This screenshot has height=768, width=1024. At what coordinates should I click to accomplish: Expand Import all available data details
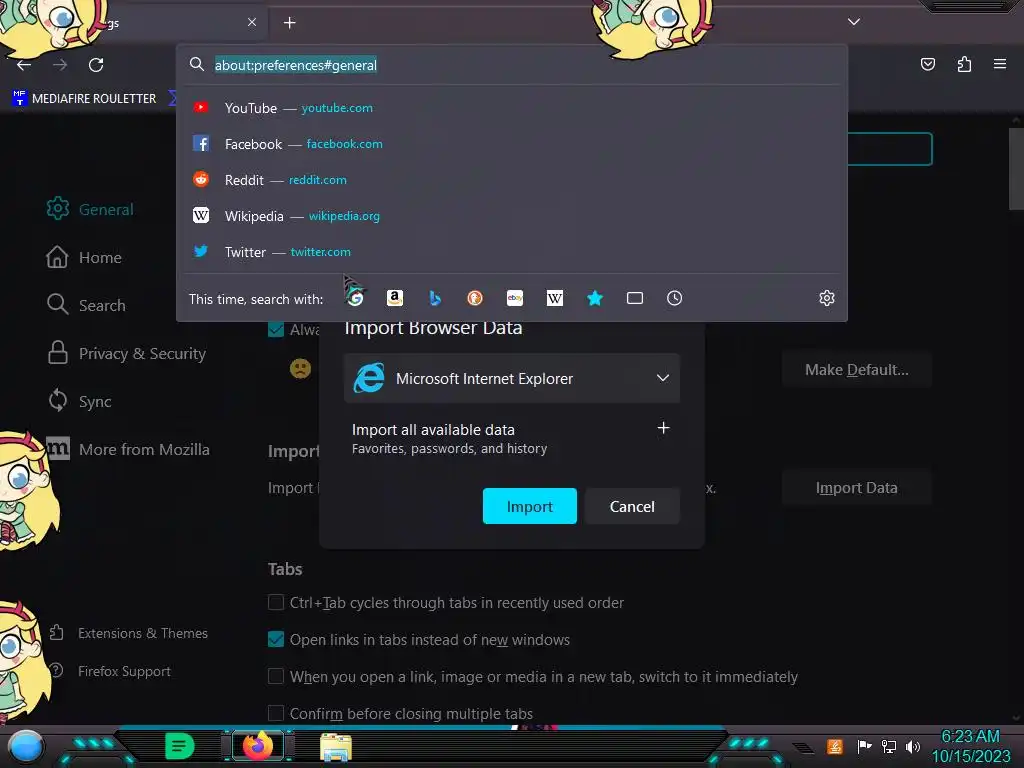pos(663,428)
